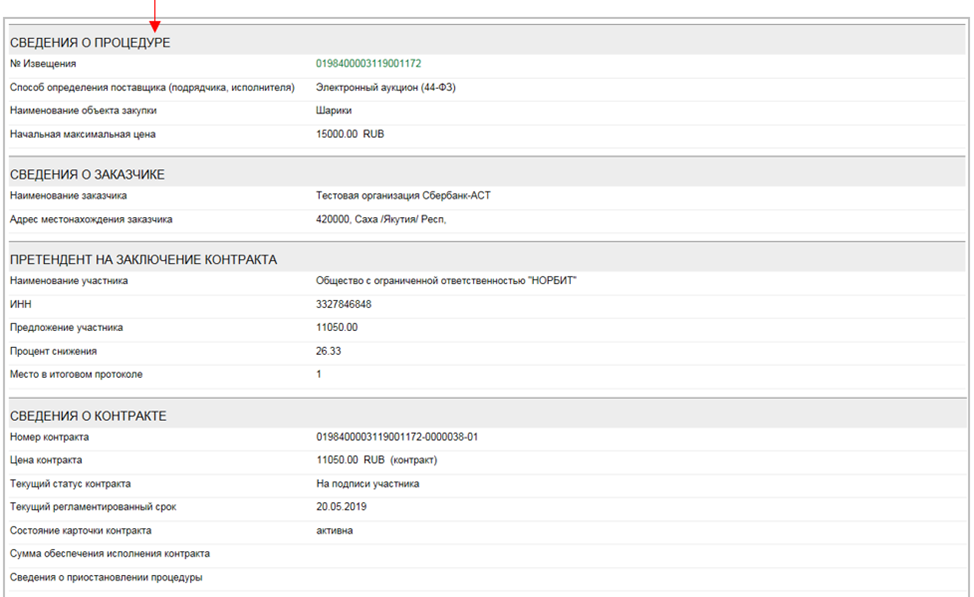
Task: Select the «Претендент на заключение контракта» header
Action: (143, 260)
